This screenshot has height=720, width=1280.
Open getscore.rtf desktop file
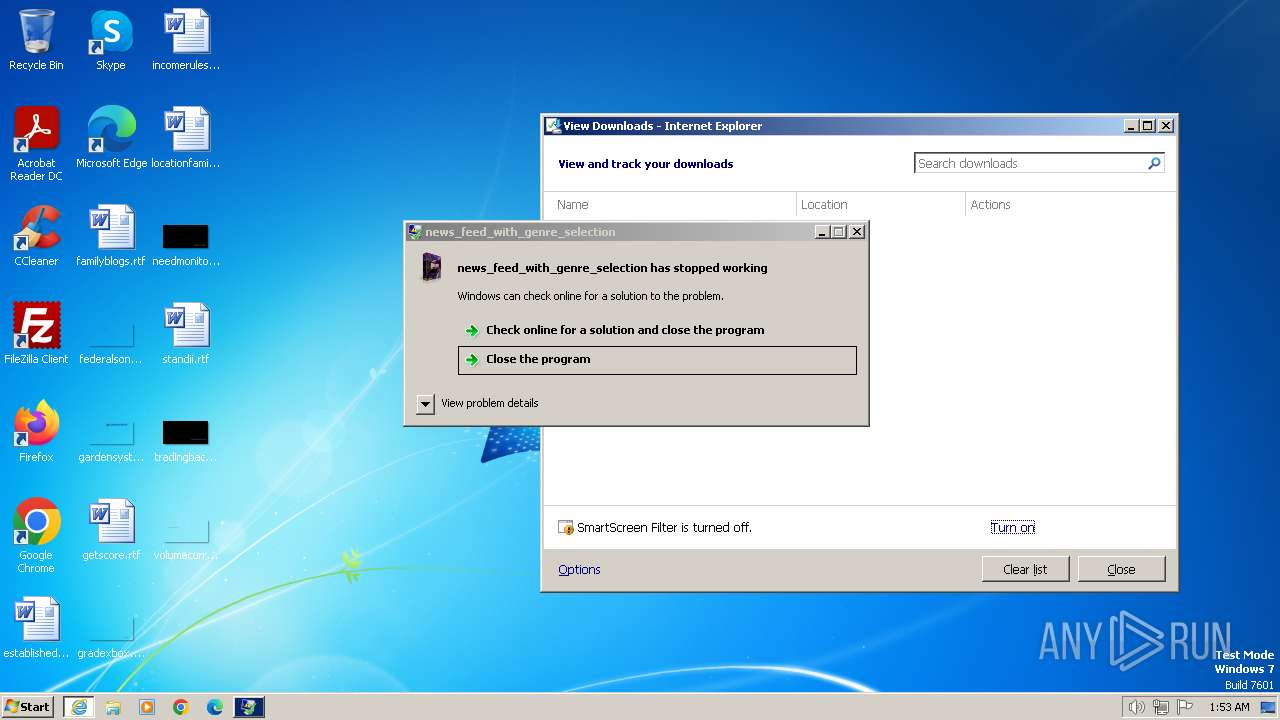tap(111, 530)
